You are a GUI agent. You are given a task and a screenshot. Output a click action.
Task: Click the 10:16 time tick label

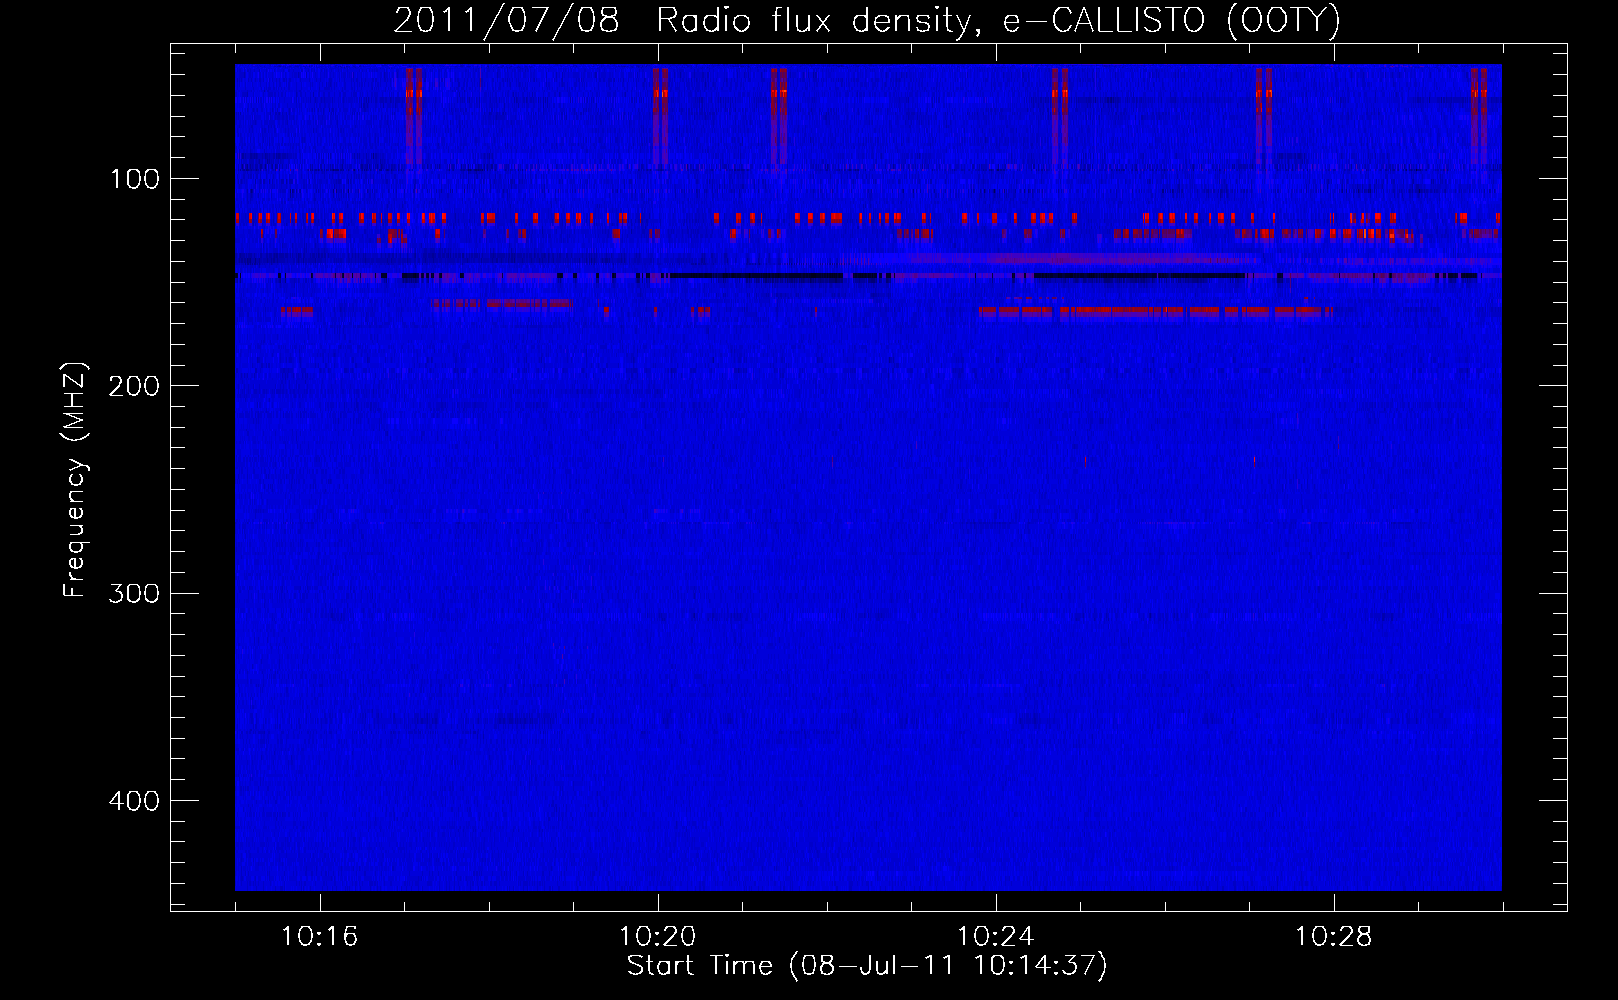320,937
